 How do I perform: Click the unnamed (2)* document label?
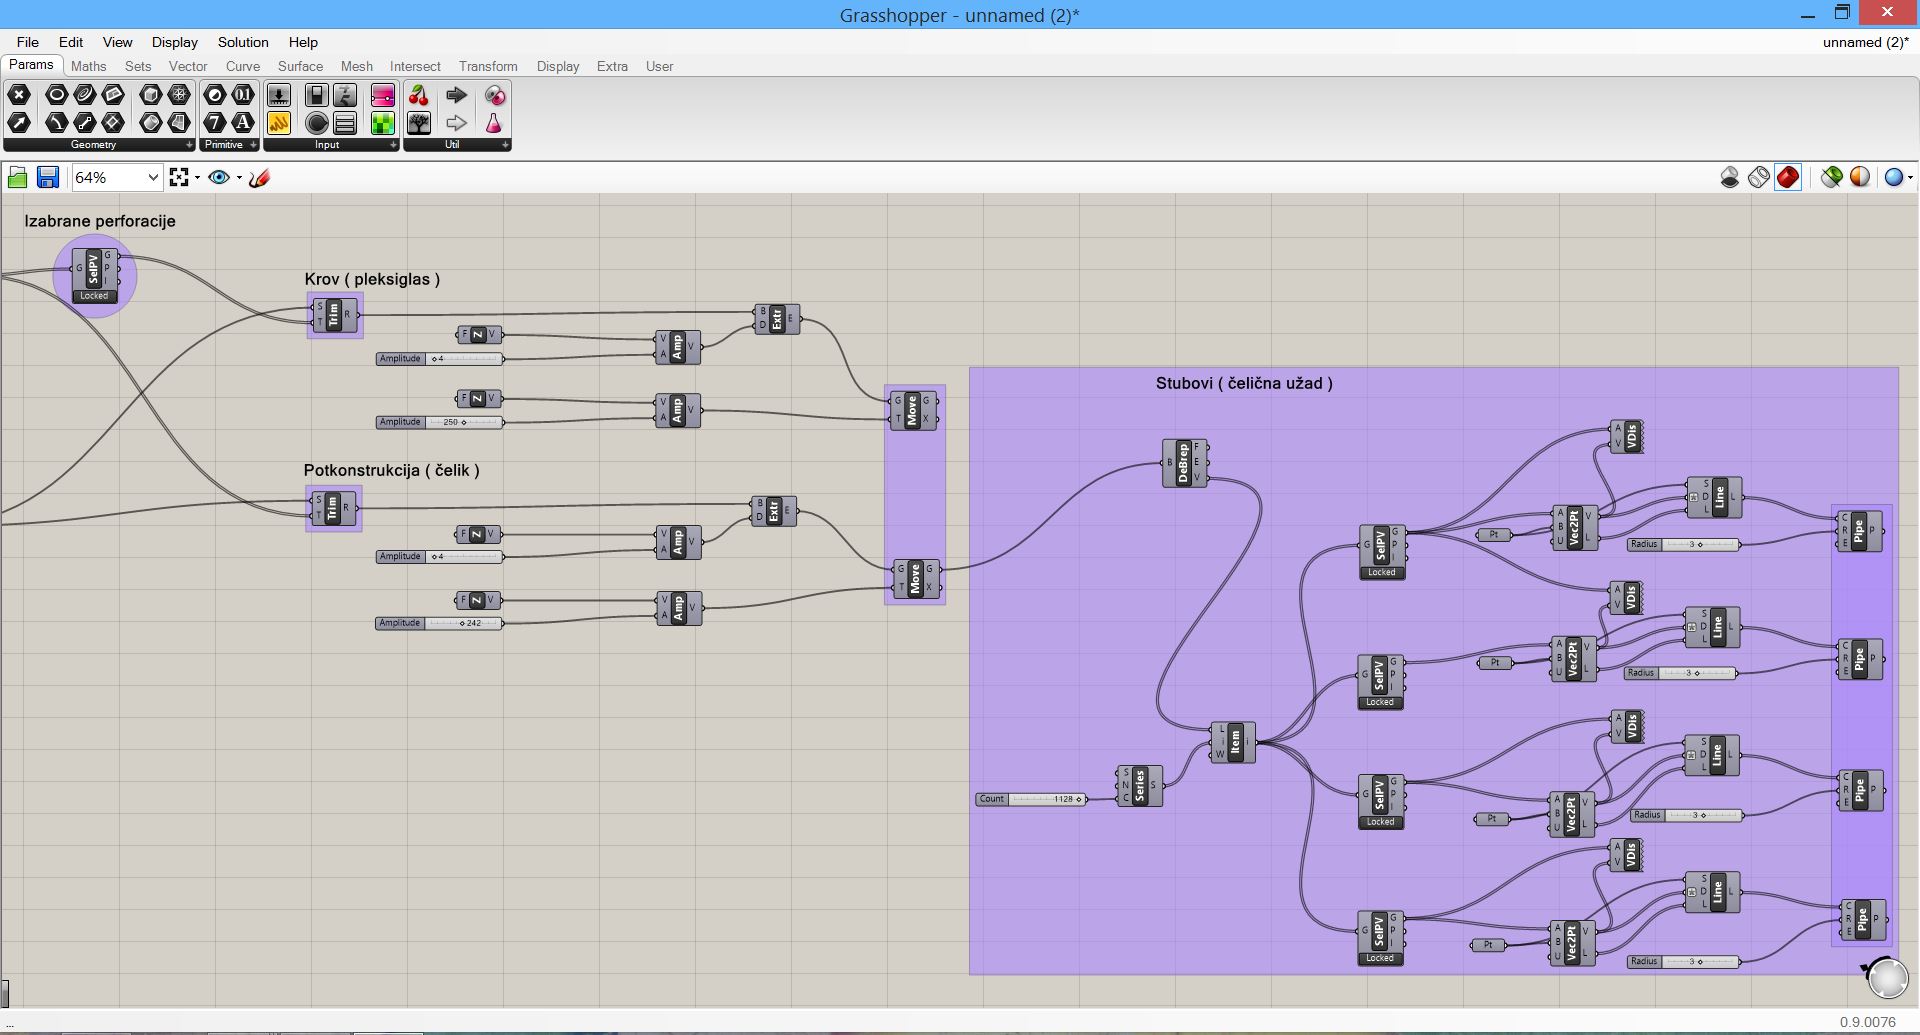tap(1864, 42)
